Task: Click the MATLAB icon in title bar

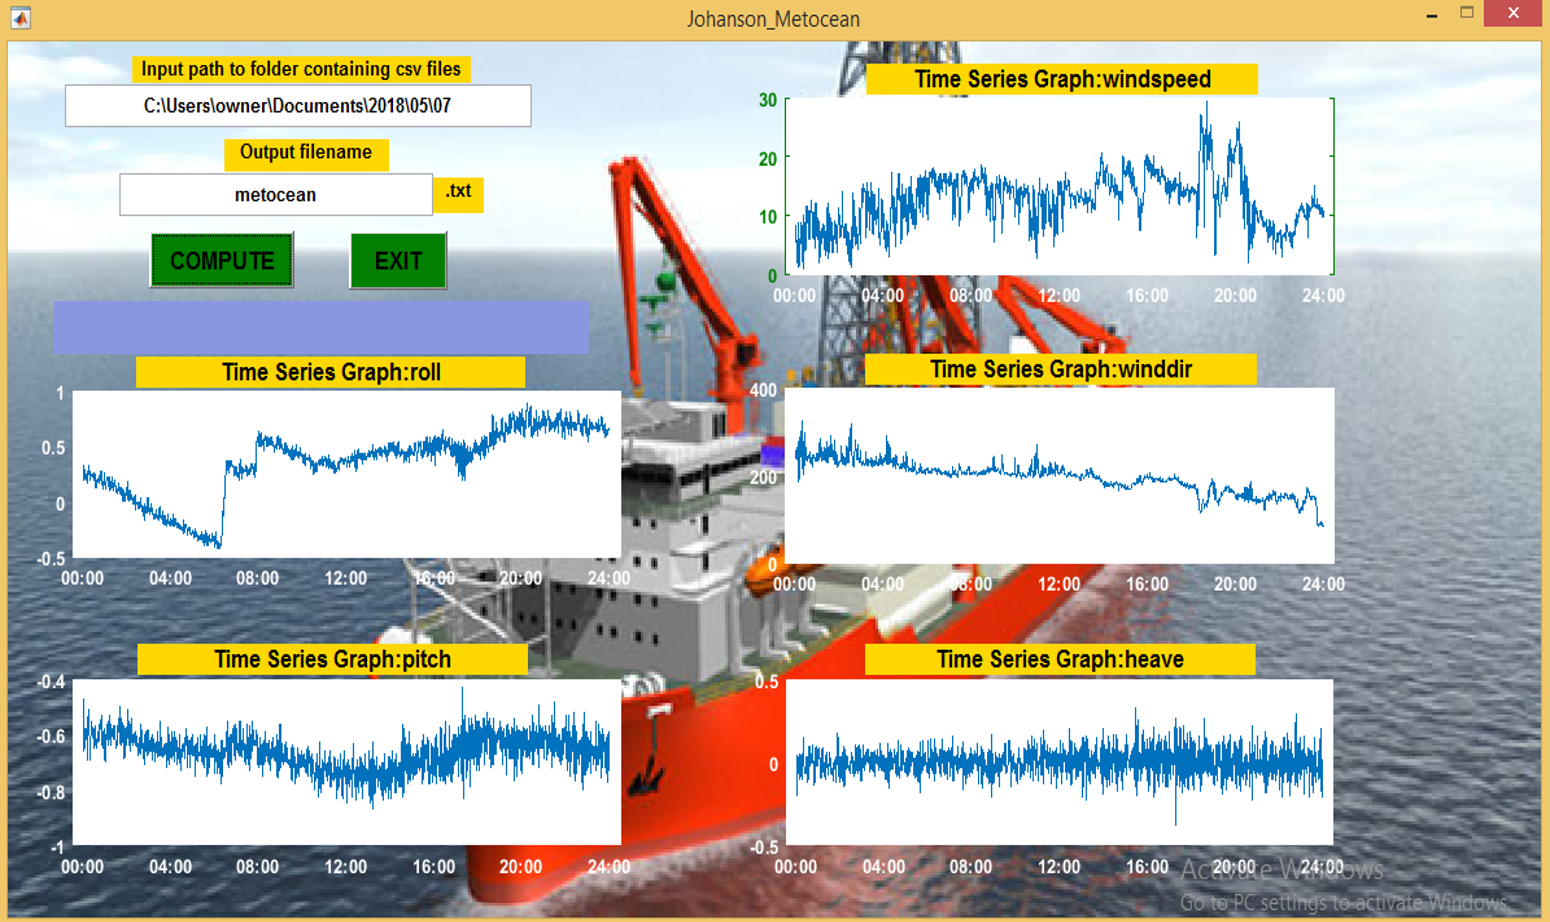Action: 20,17
